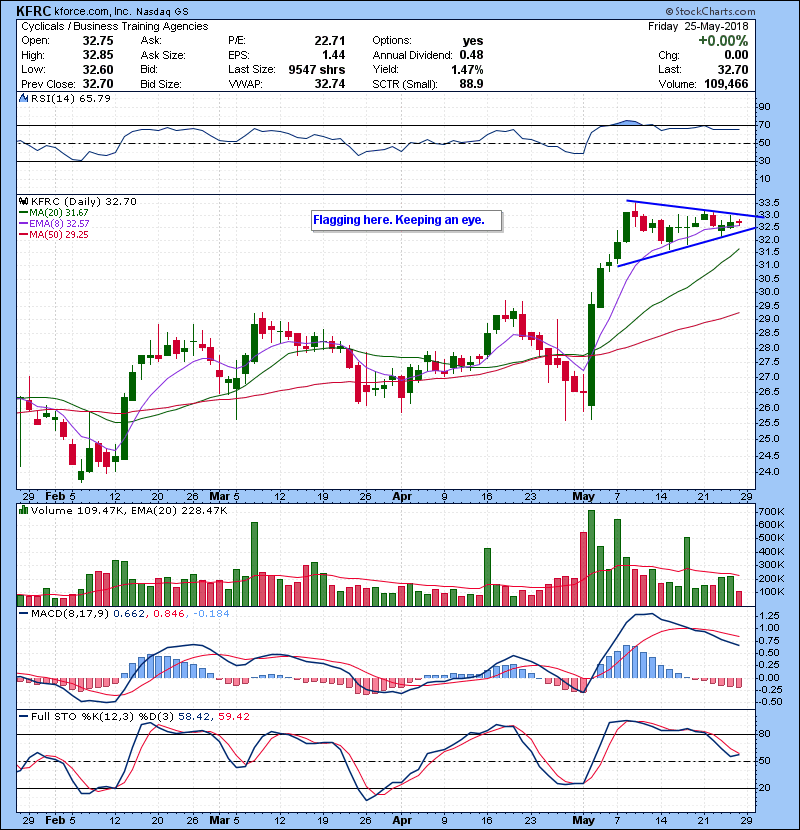Click the 33.5 price axis label
Viewport: 800px width, 830px height.
[x=769, y=203]
